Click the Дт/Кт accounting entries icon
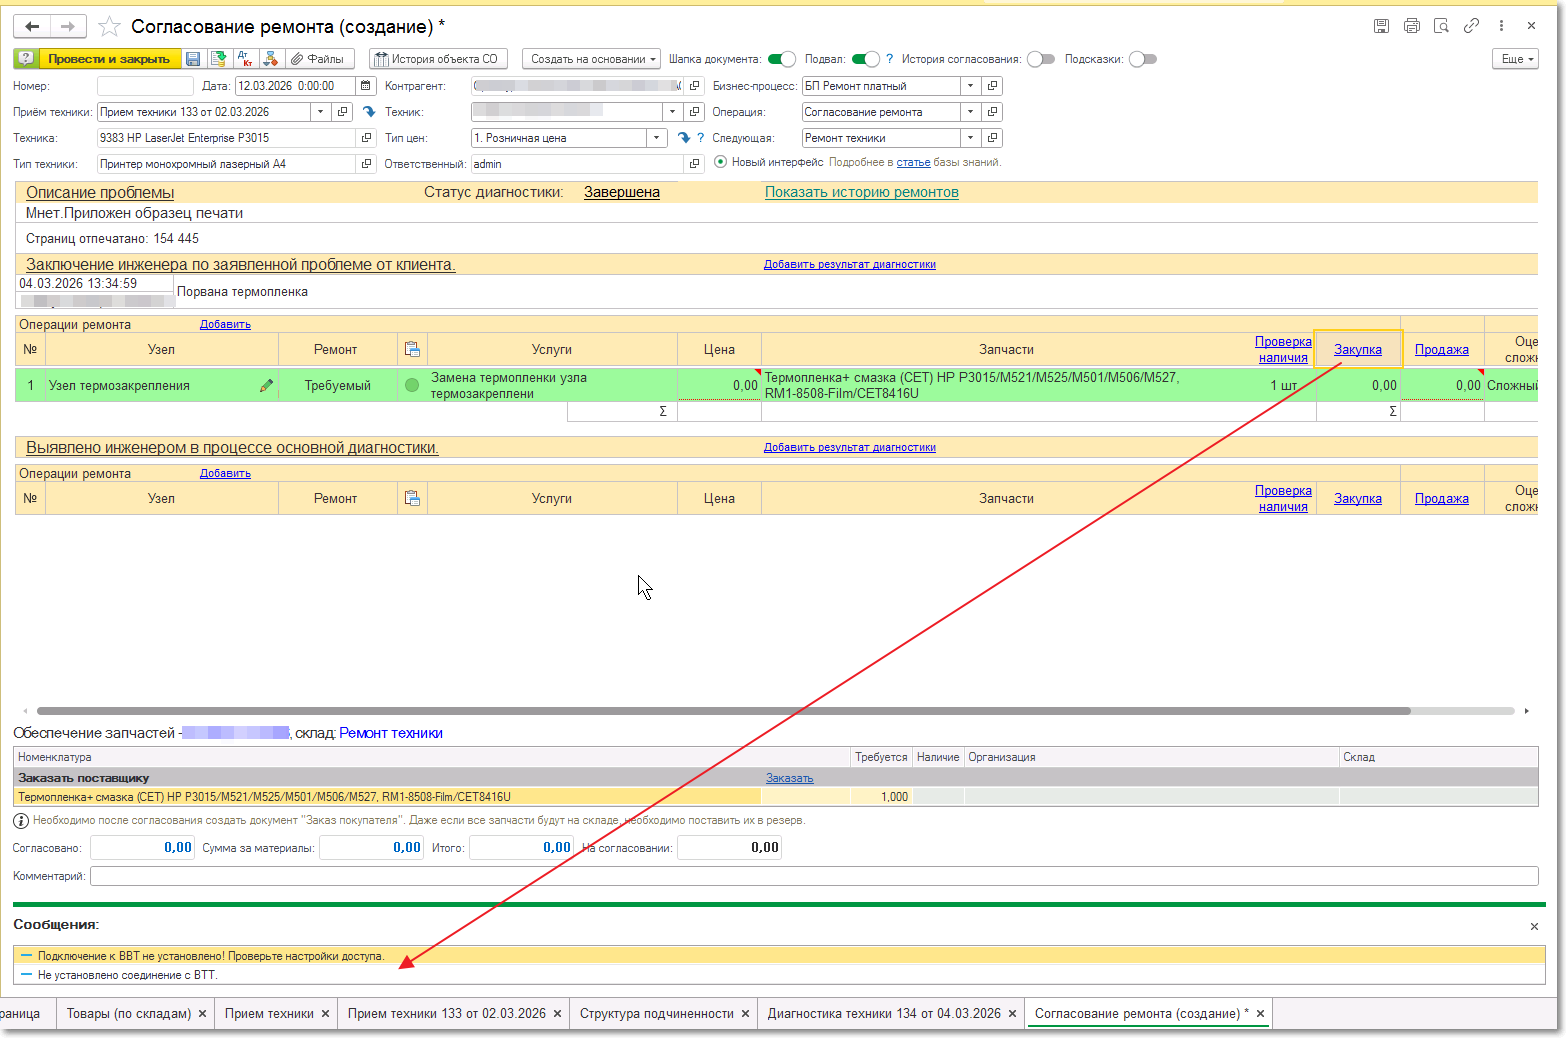This screenshot has width=1566, height=1038. pyautogui.click(x=245, y=59)
